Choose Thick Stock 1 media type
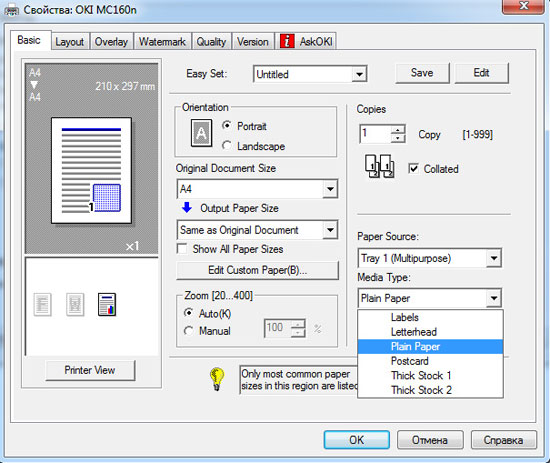 [430, 375]
